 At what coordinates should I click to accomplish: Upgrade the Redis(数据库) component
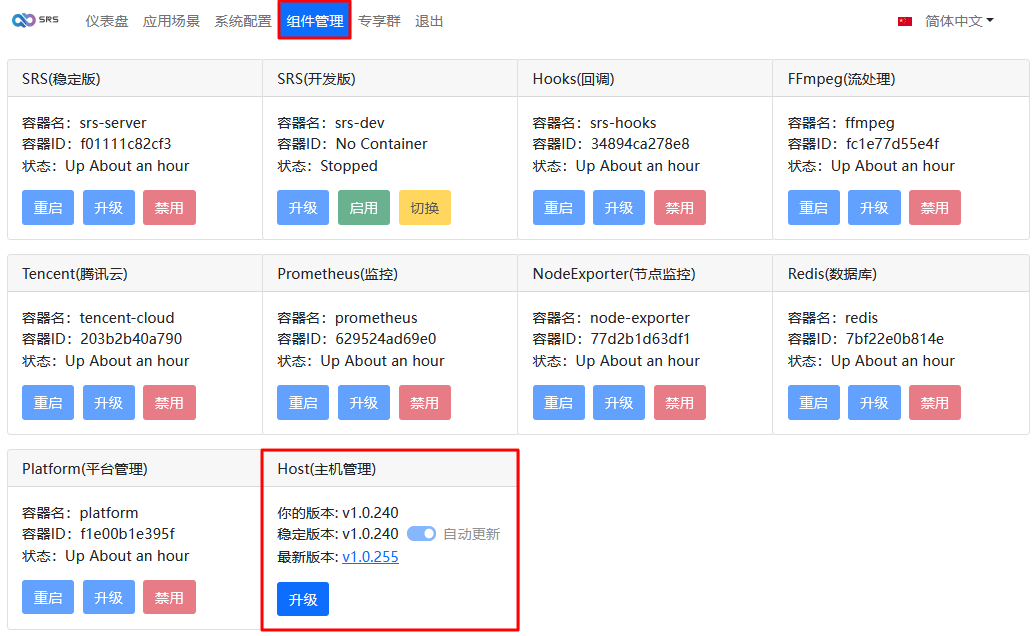tap(874, 402)
